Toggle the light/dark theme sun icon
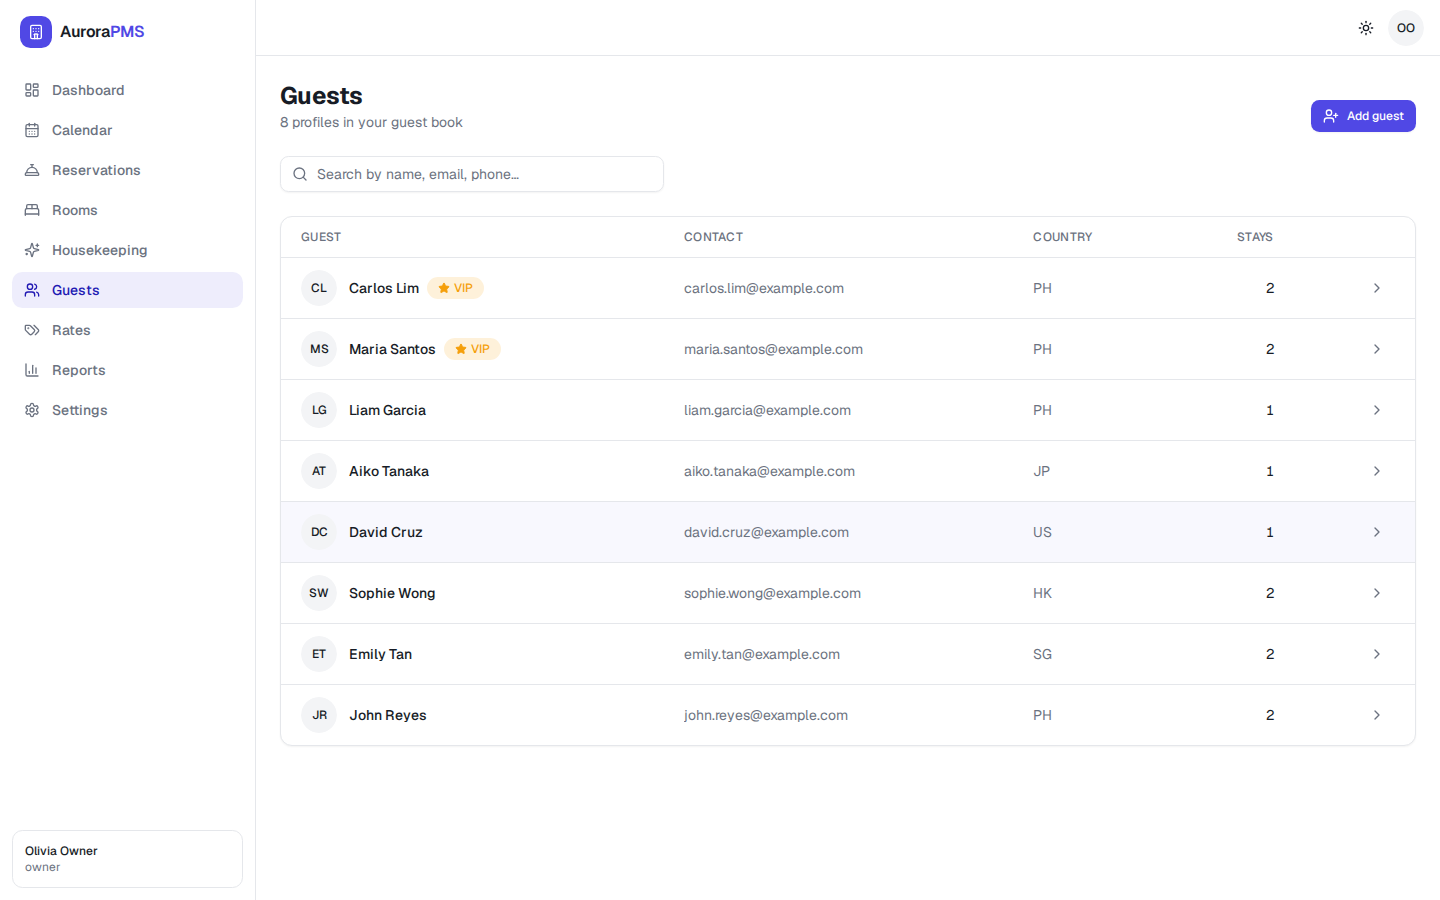The width and height of the screenshot is (1440, 900). [1366, 28]
